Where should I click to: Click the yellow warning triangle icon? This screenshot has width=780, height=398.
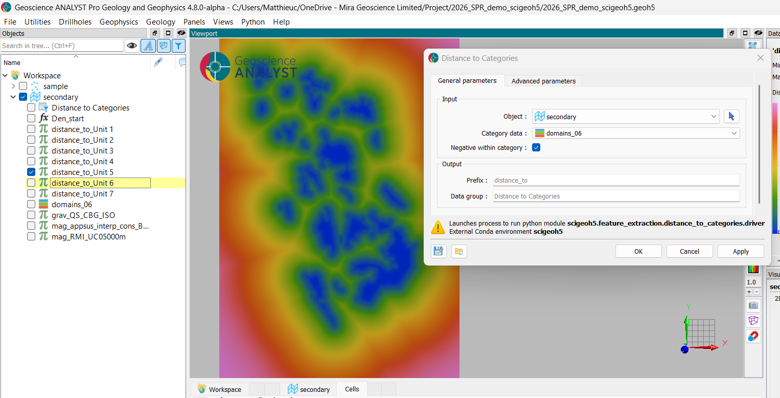pos(438,227)
